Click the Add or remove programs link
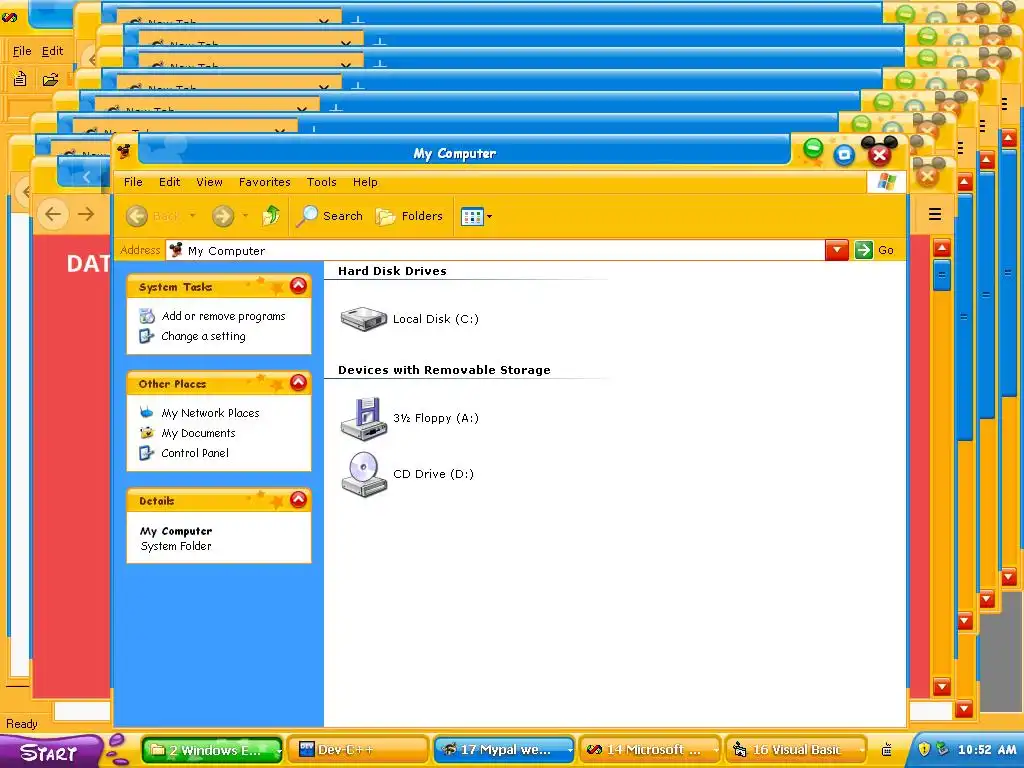1024x768 pixels. [223, 316]
